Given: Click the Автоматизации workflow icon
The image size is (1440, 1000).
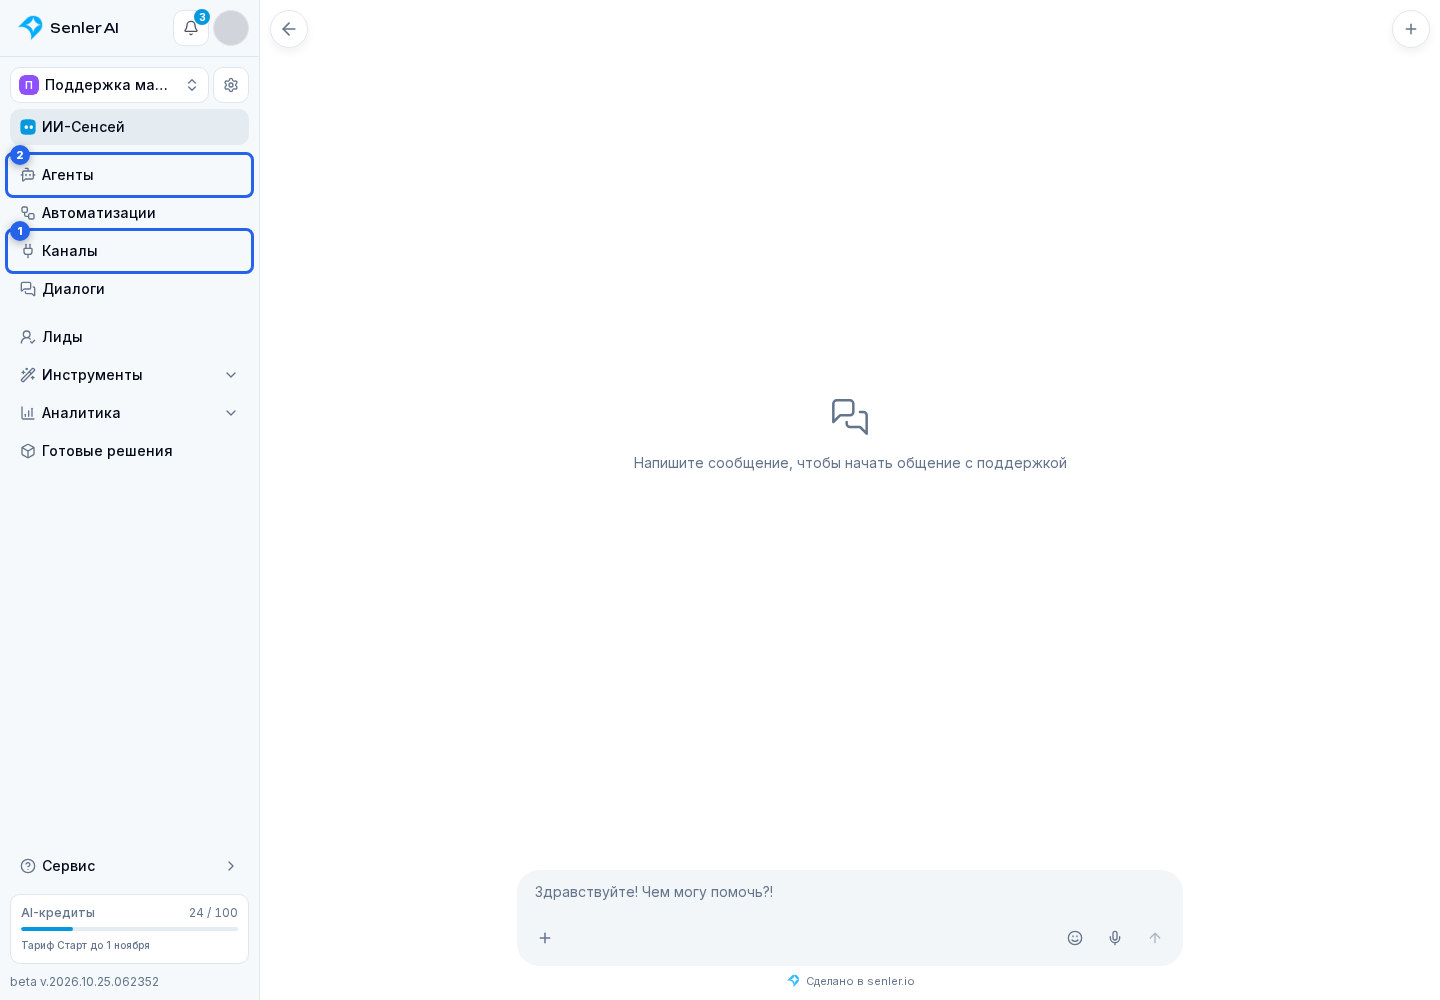Looking at the screenshot, I should click(28, 213).
